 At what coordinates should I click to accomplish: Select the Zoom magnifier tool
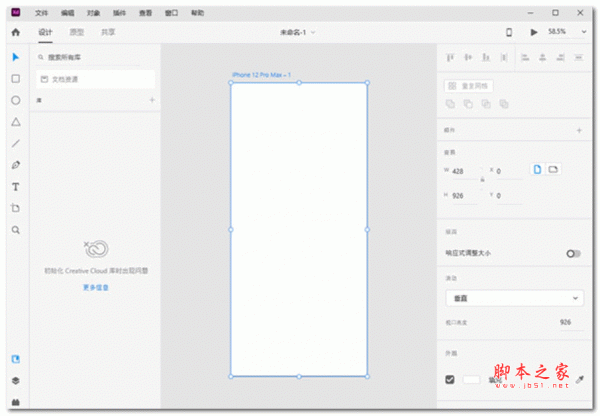[x=16, y=230]
